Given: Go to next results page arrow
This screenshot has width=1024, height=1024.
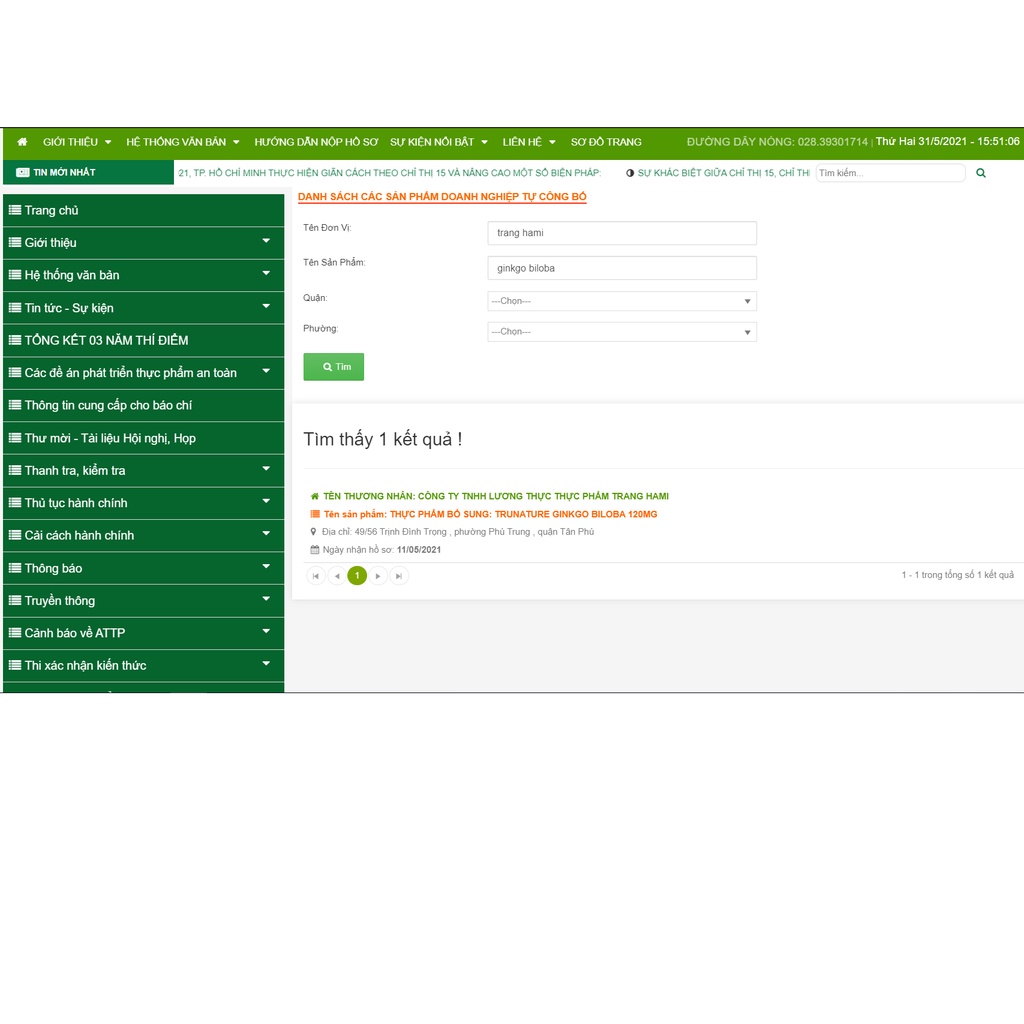Looking at the screenshot, I should point(378,576).
